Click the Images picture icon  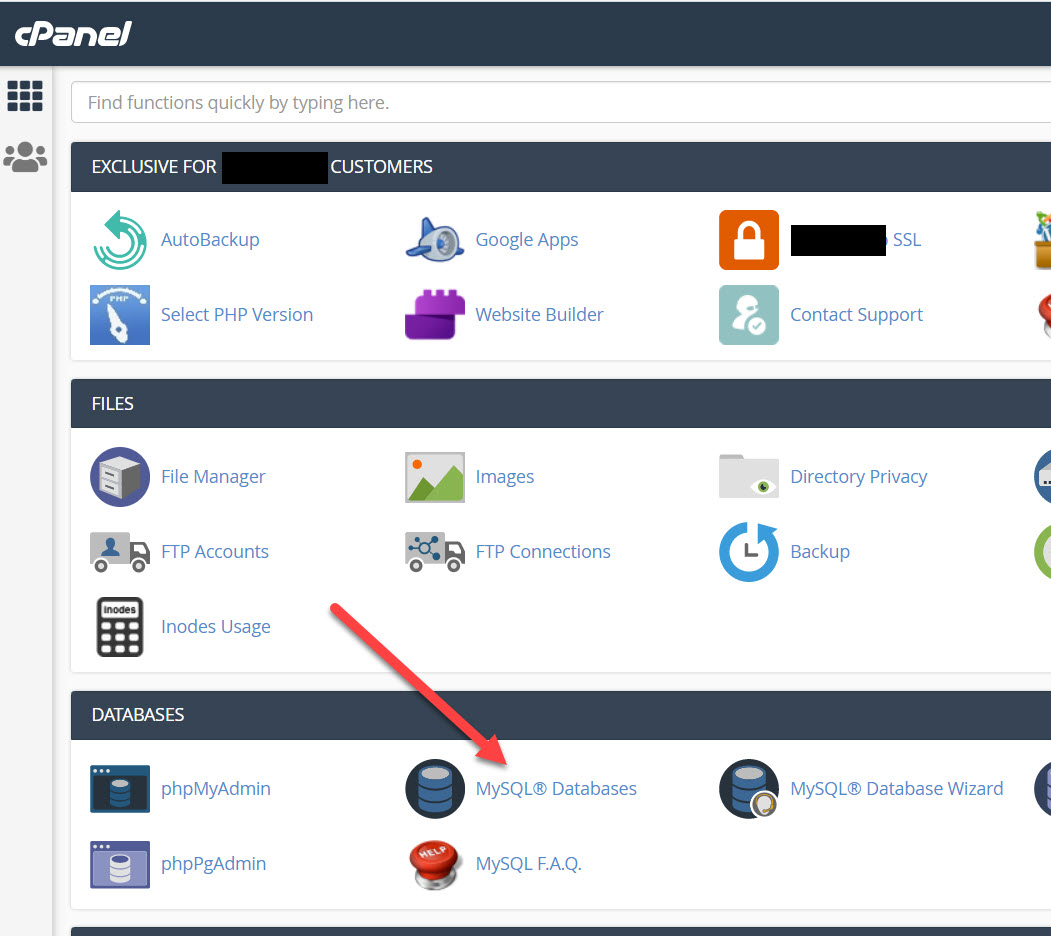click(x=435, y=477)
